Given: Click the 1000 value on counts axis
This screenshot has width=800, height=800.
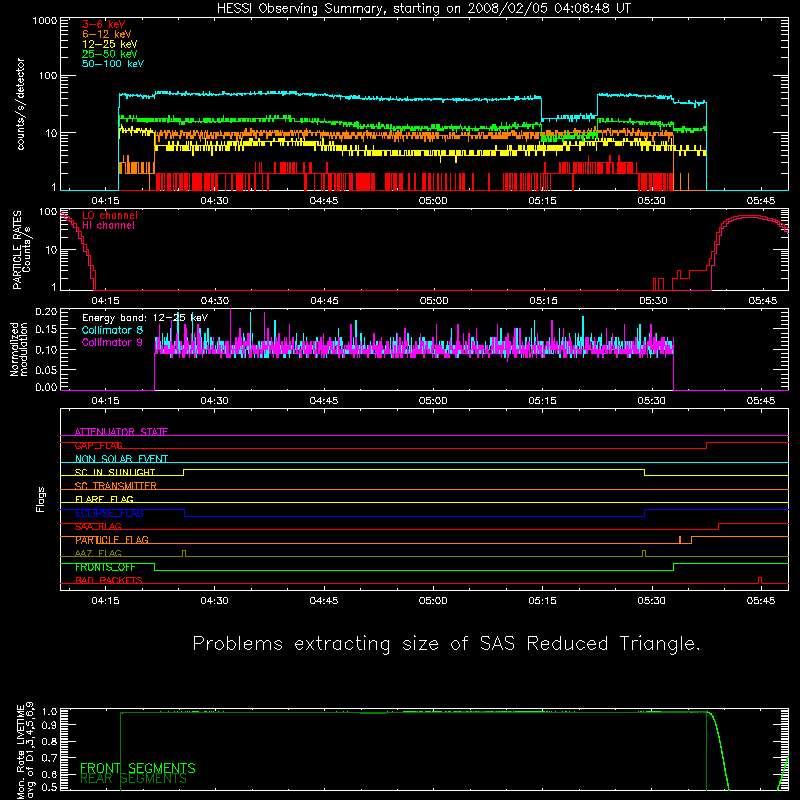Looking at the screenshot, I should pos(45,21).
